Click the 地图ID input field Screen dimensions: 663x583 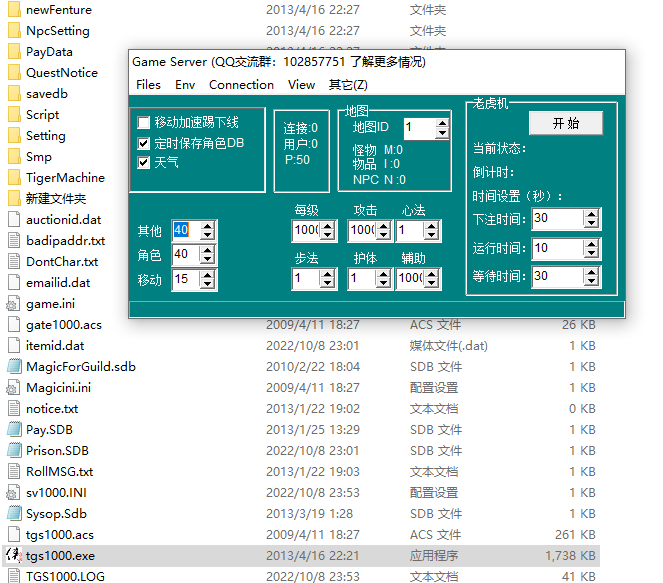pyautogui.click(x=419, y=128)
